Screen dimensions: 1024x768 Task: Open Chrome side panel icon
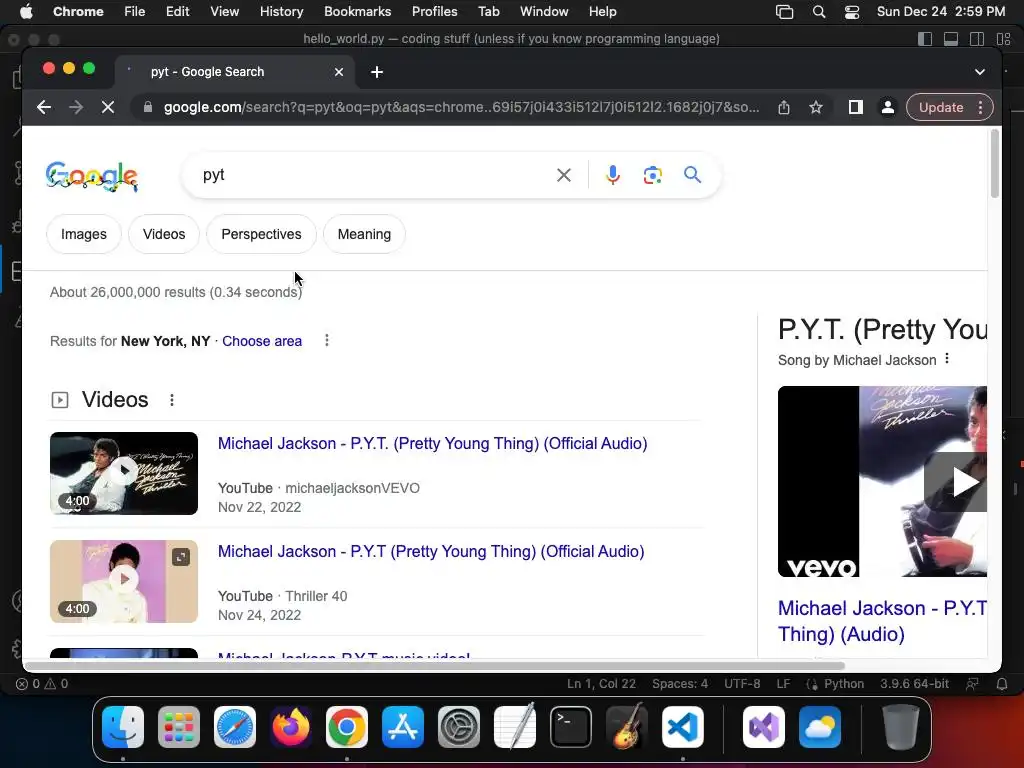856,107
